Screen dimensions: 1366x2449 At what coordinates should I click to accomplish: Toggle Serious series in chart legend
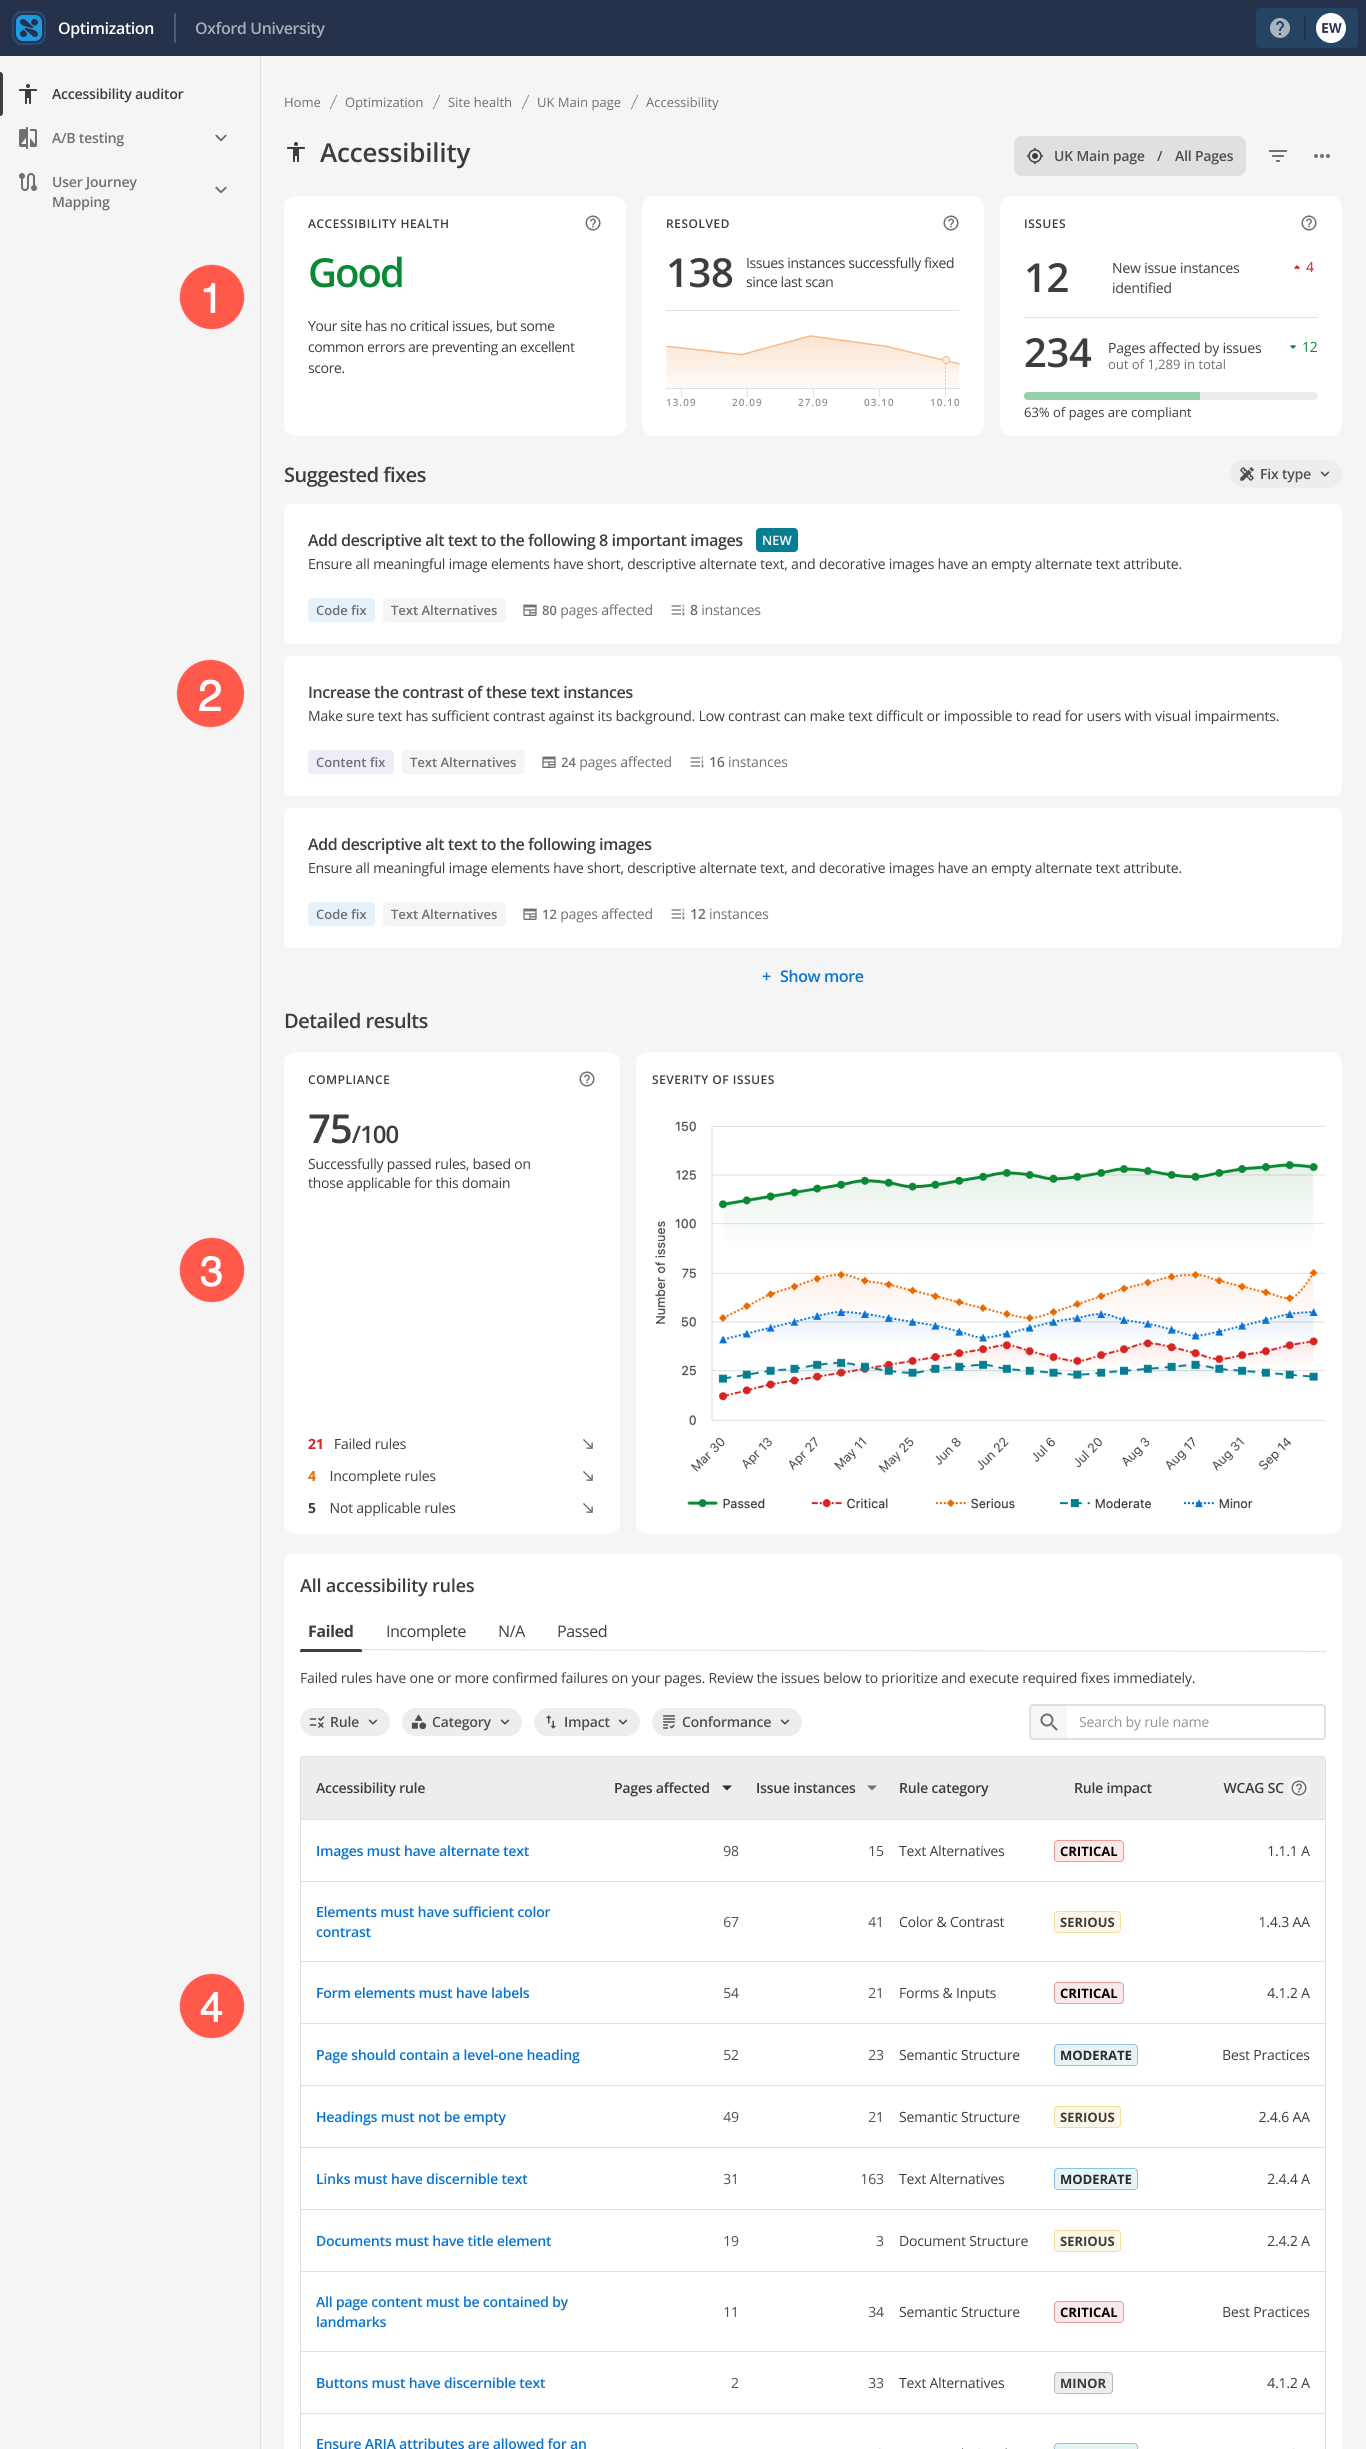[x=975, y=1503]
